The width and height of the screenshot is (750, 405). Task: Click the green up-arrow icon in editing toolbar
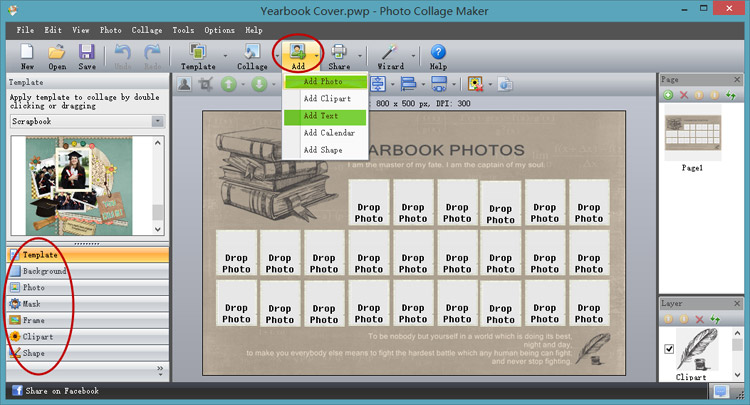pos(229,85)
